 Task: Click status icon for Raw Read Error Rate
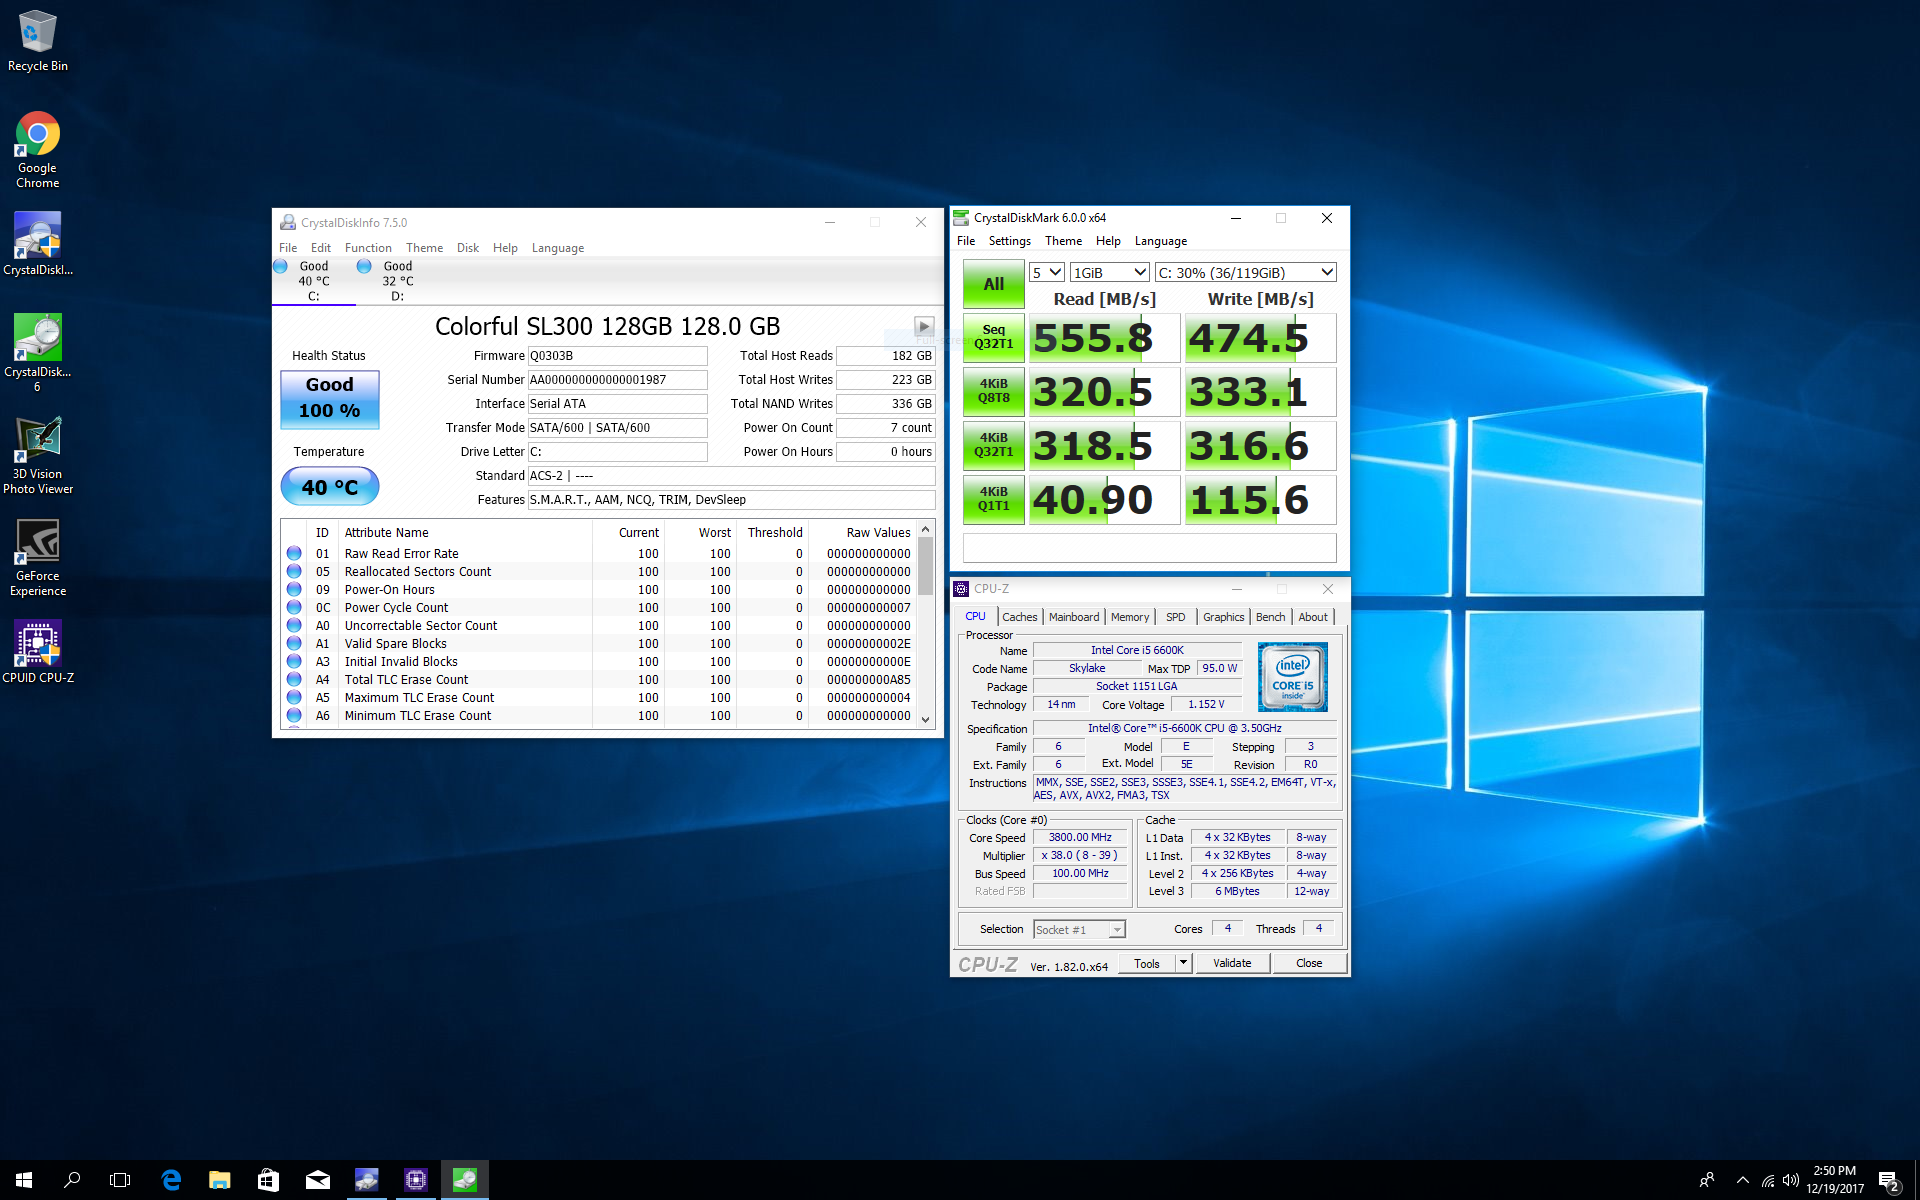294,553
